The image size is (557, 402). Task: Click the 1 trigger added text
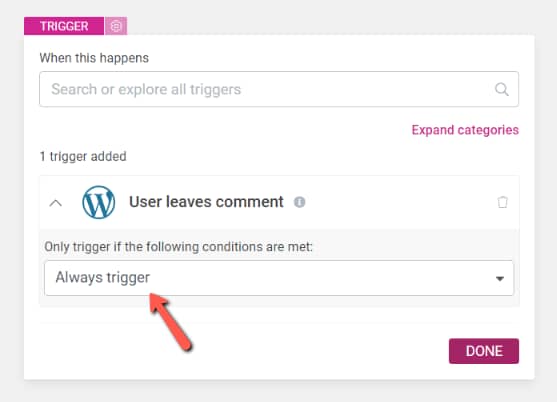[83, 156]
